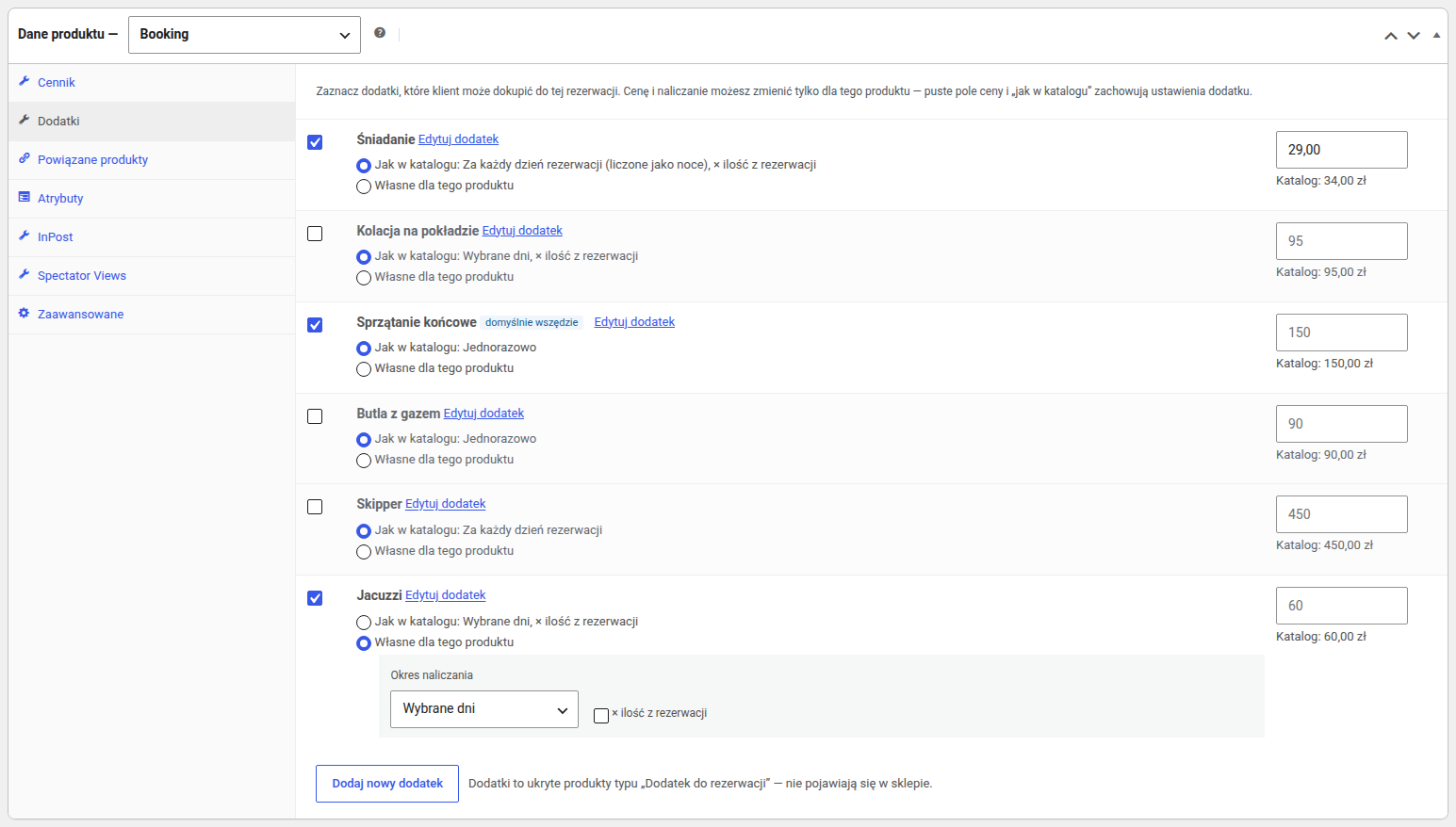Open the Zaawansowane tab
The width and height of the screenshot is (1456, 827).
tap(151, 314)
